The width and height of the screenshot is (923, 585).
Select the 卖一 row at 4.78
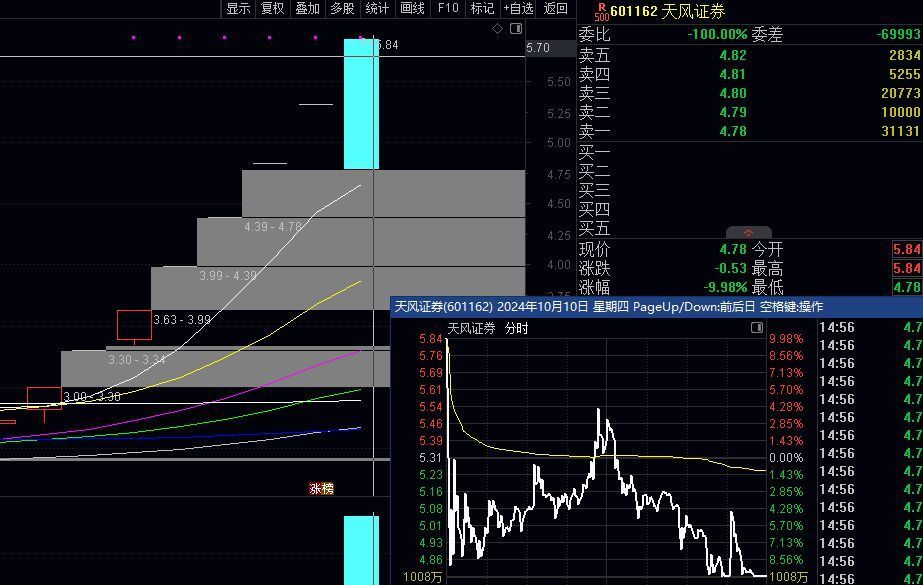[750, 131]
